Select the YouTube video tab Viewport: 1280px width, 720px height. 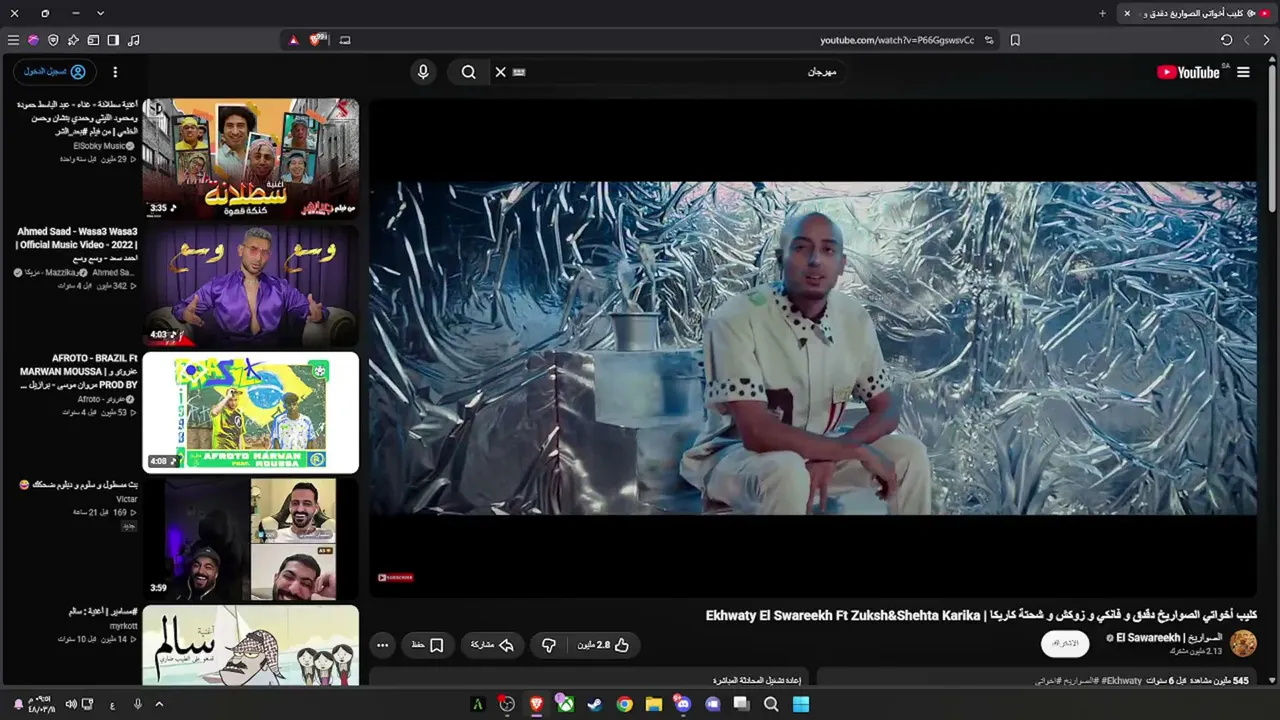(1197, 13)
